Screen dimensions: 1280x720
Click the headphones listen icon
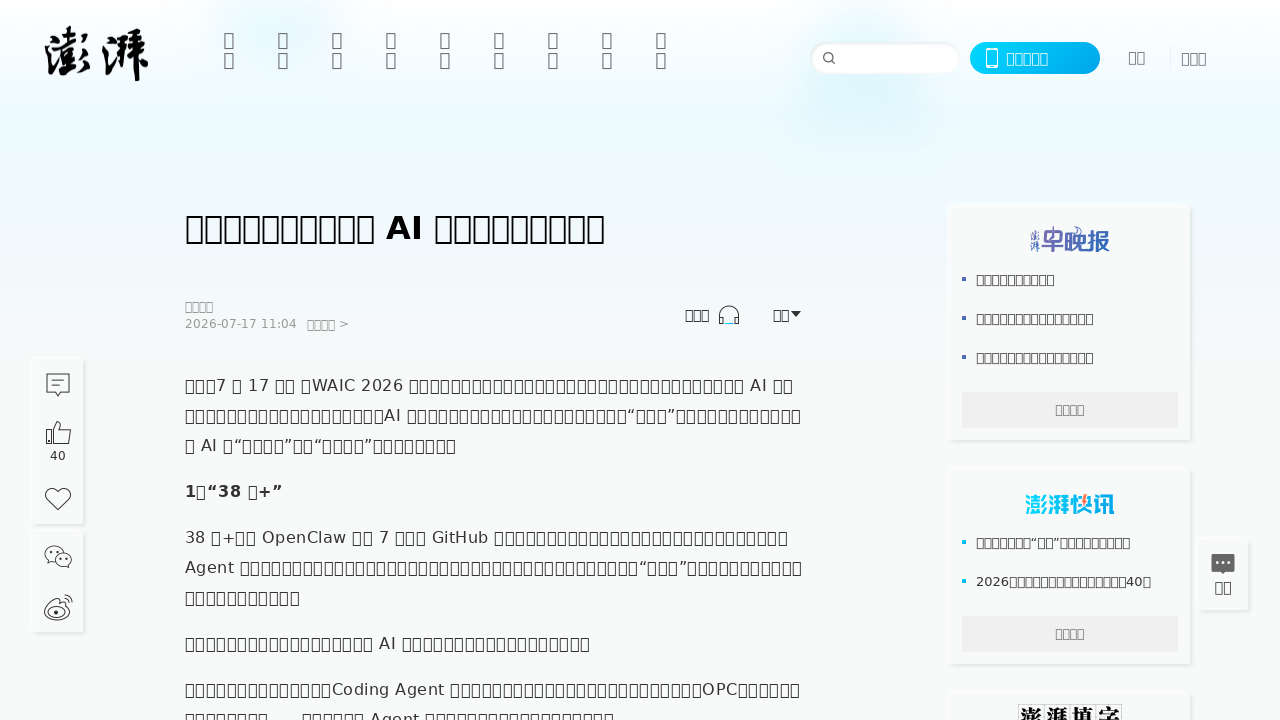(729, 315)
